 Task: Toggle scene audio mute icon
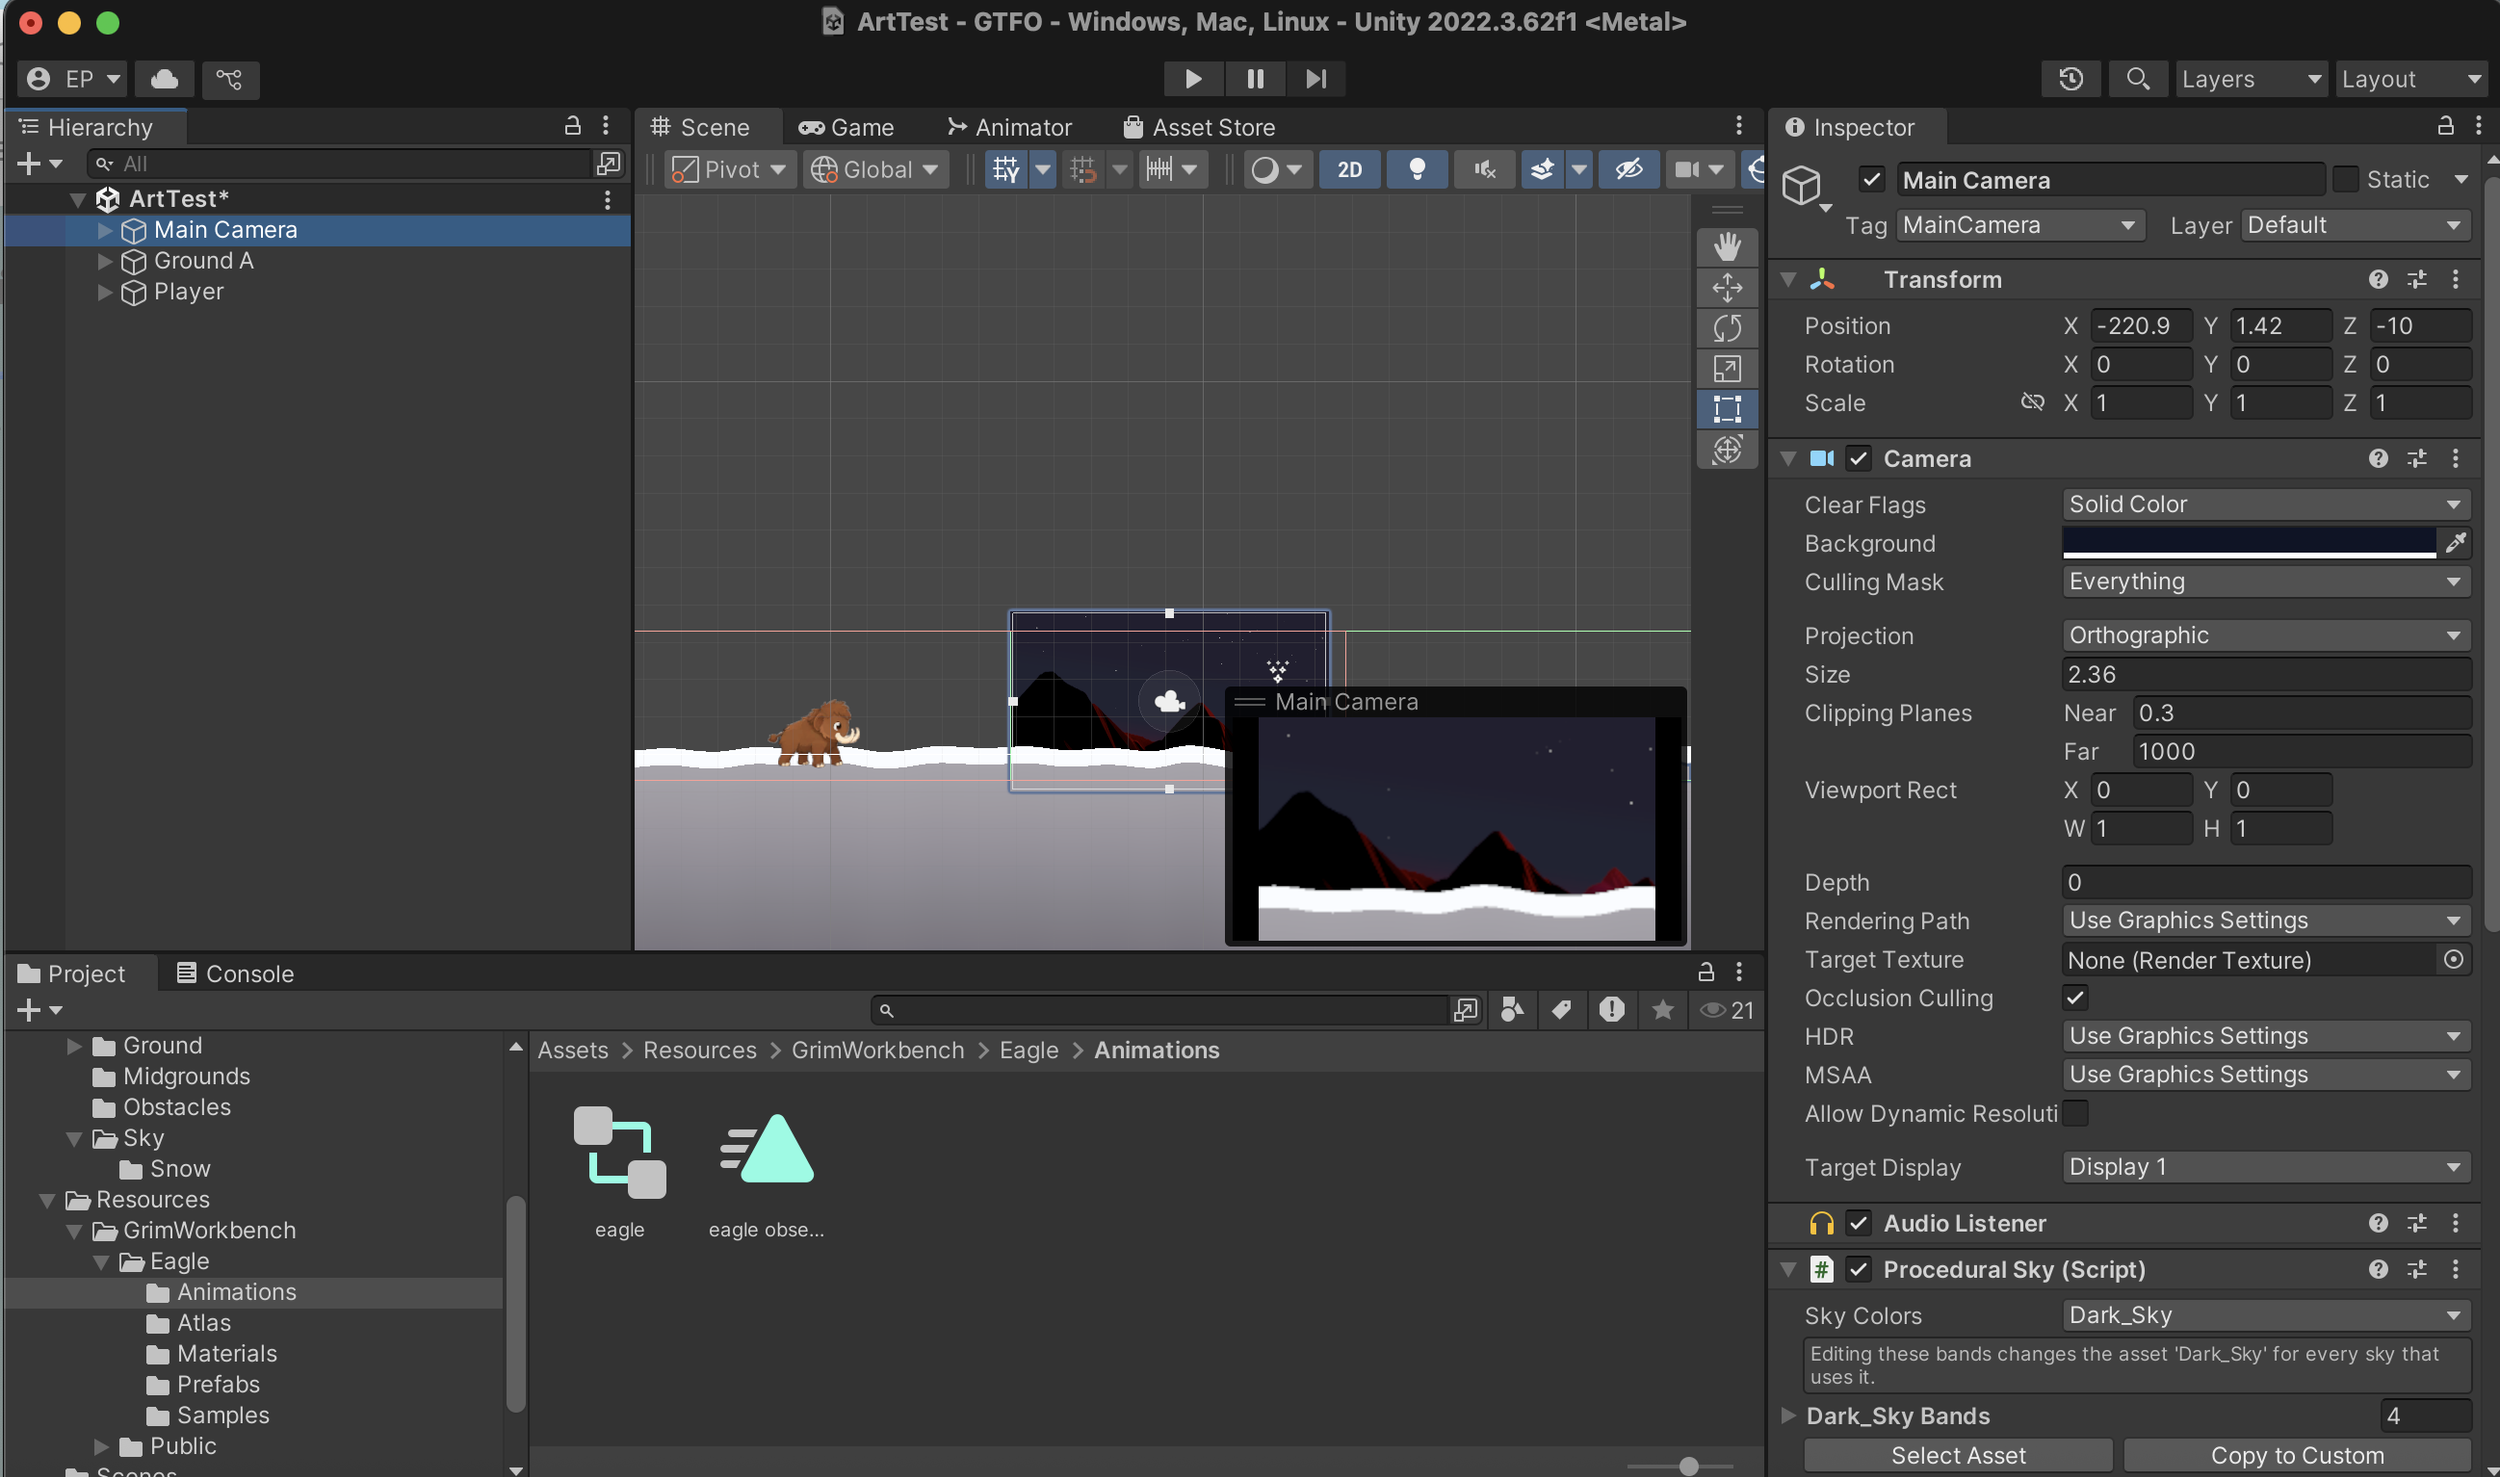click(x=1485, y=169)
